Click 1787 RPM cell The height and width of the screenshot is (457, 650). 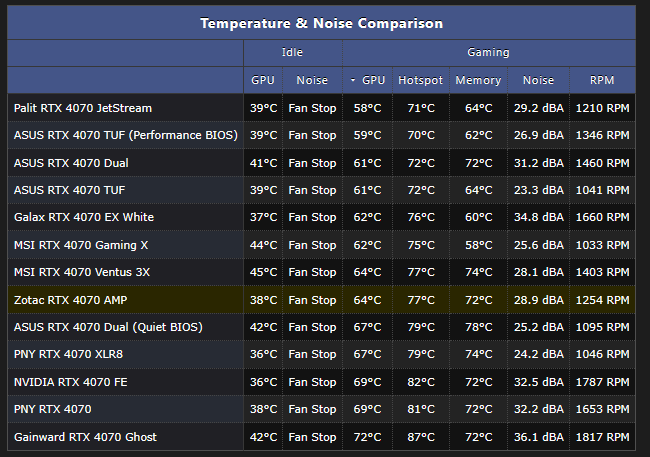click(x=602, y=382)
